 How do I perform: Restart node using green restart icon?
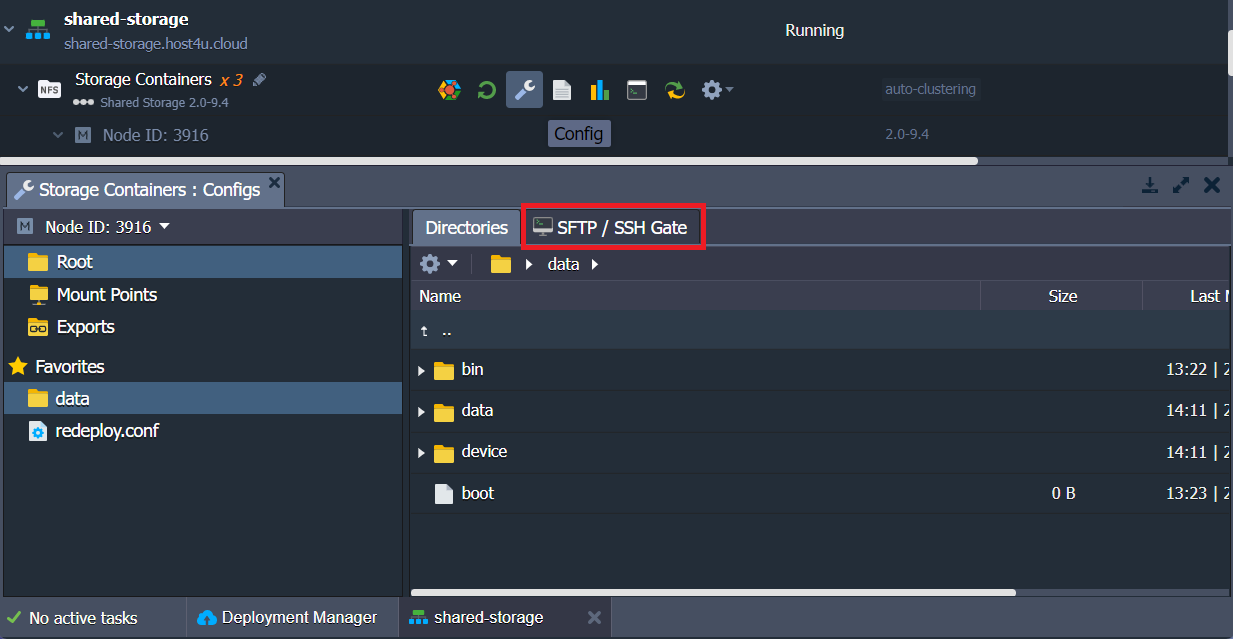pyautogui.click(x=486, y=90)
